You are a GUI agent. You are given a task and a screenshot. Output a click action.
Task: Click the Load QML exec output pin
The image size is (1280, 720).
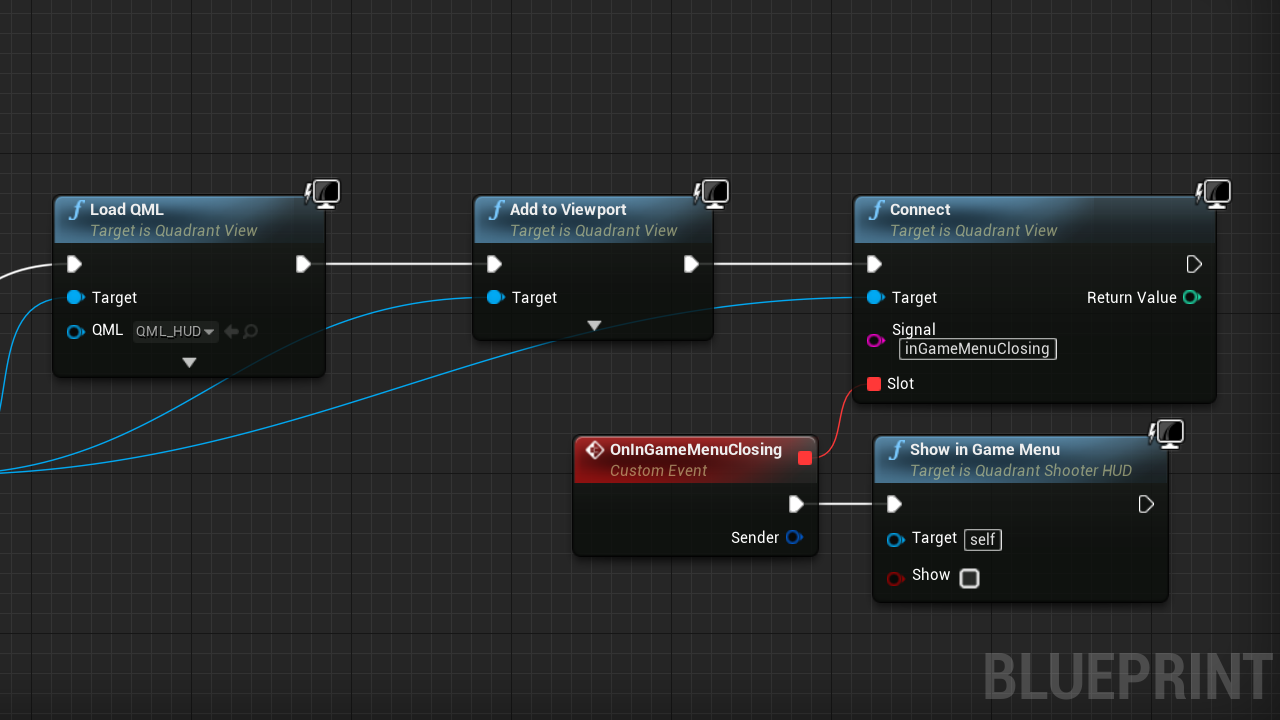click(303, 264)
